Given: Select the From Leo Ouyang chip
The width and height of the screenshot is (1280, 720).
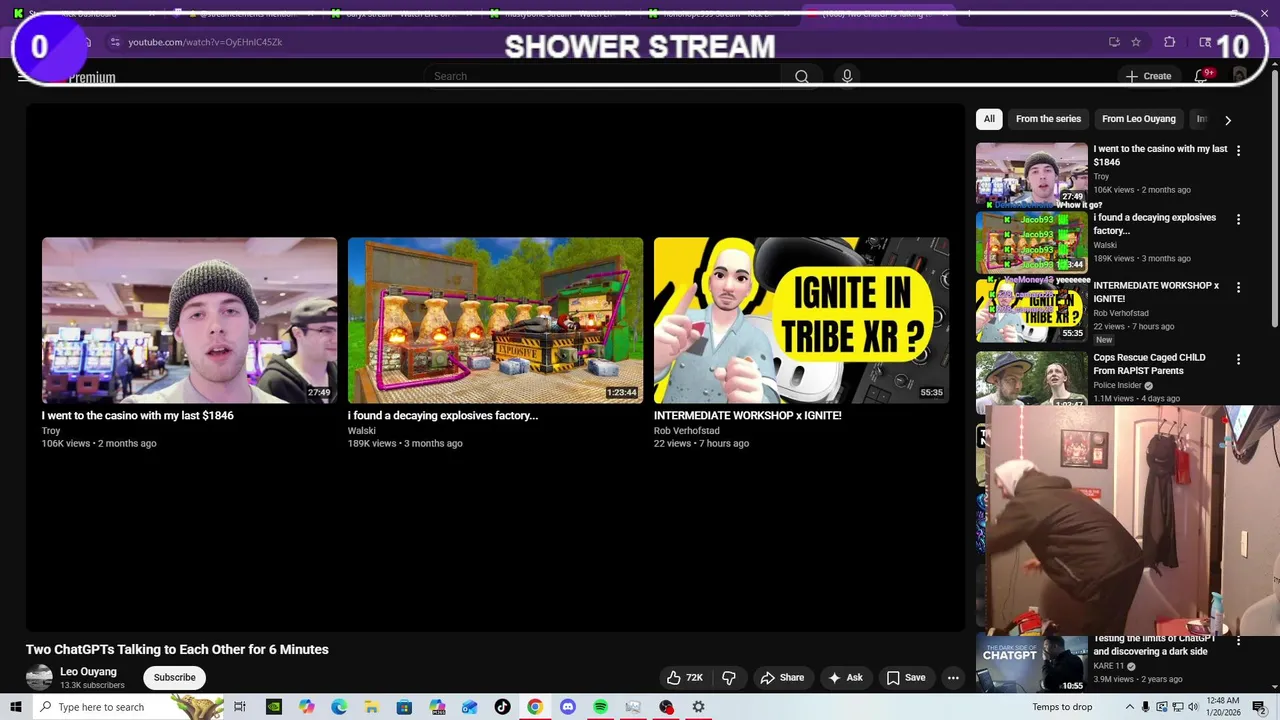Looking at the screenshot, I should [x=1139, y=119].
